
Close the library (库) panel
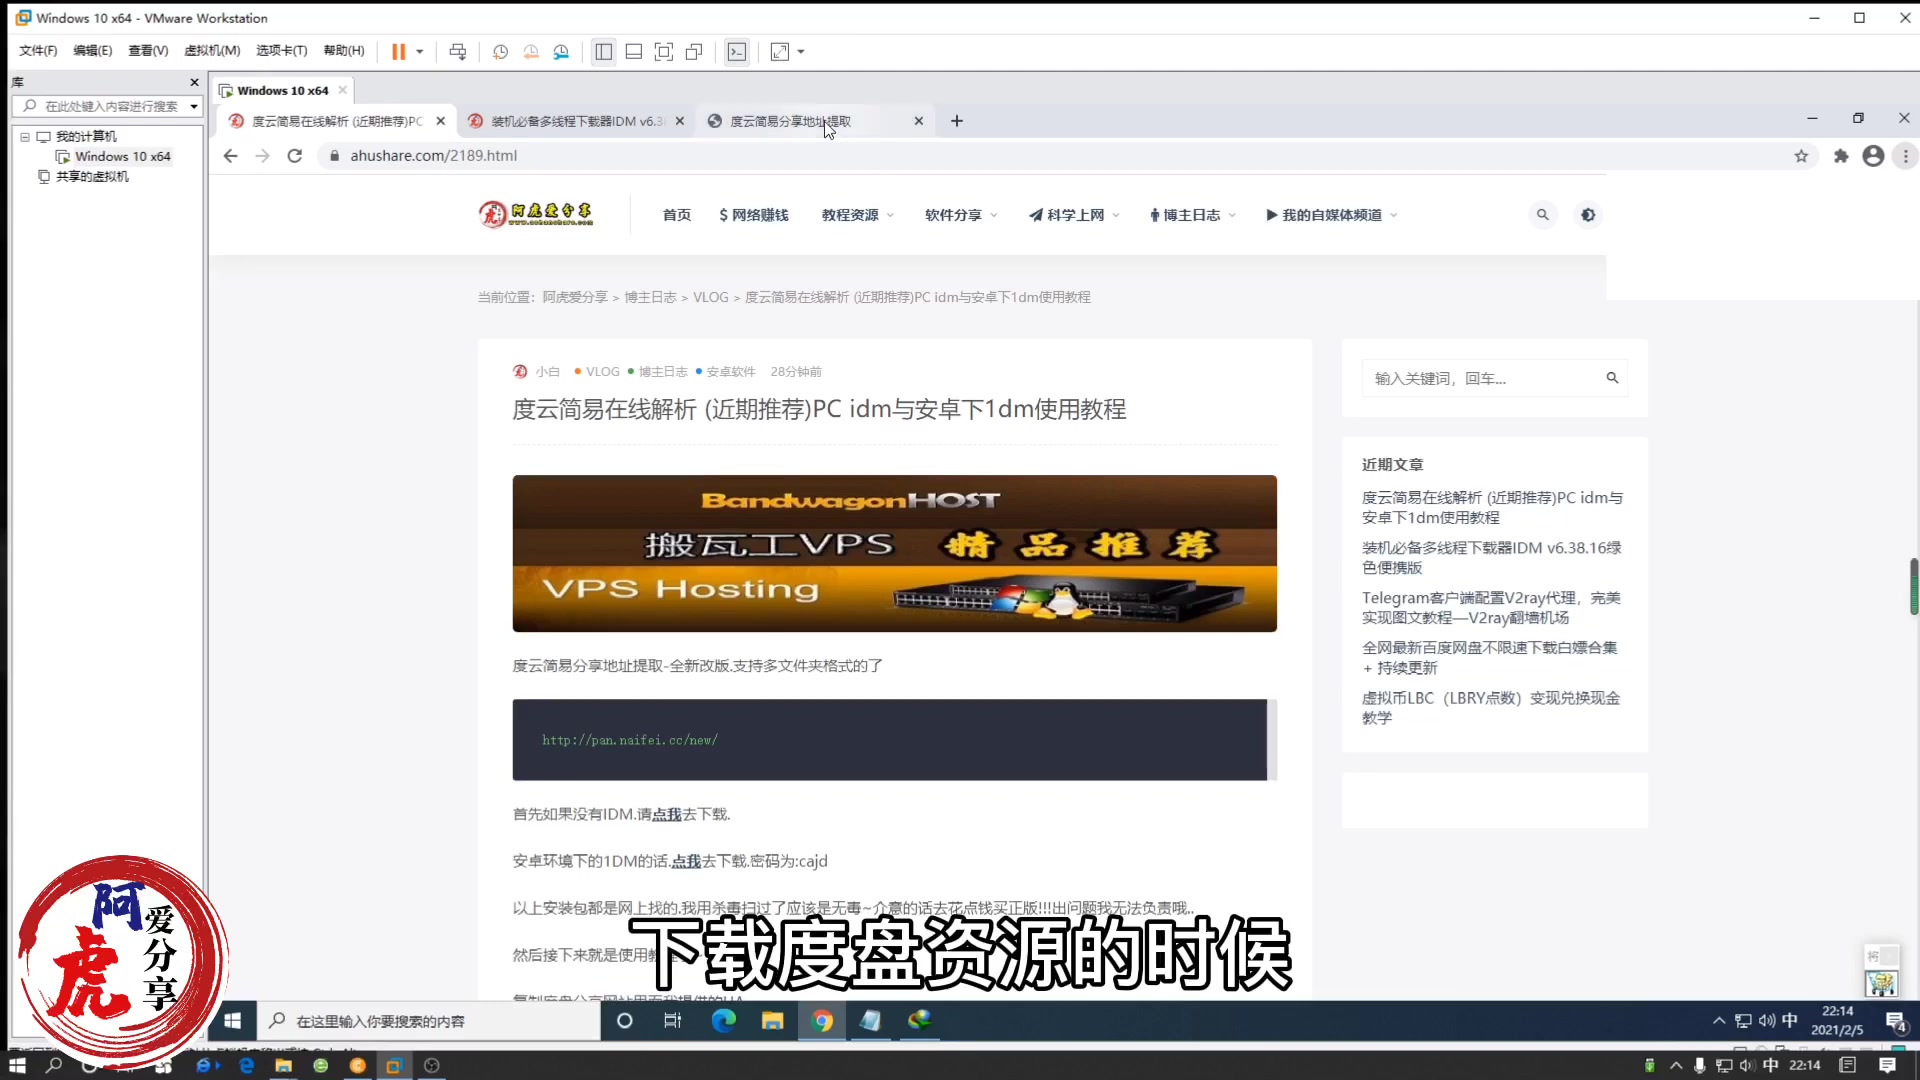pos(194,82)
